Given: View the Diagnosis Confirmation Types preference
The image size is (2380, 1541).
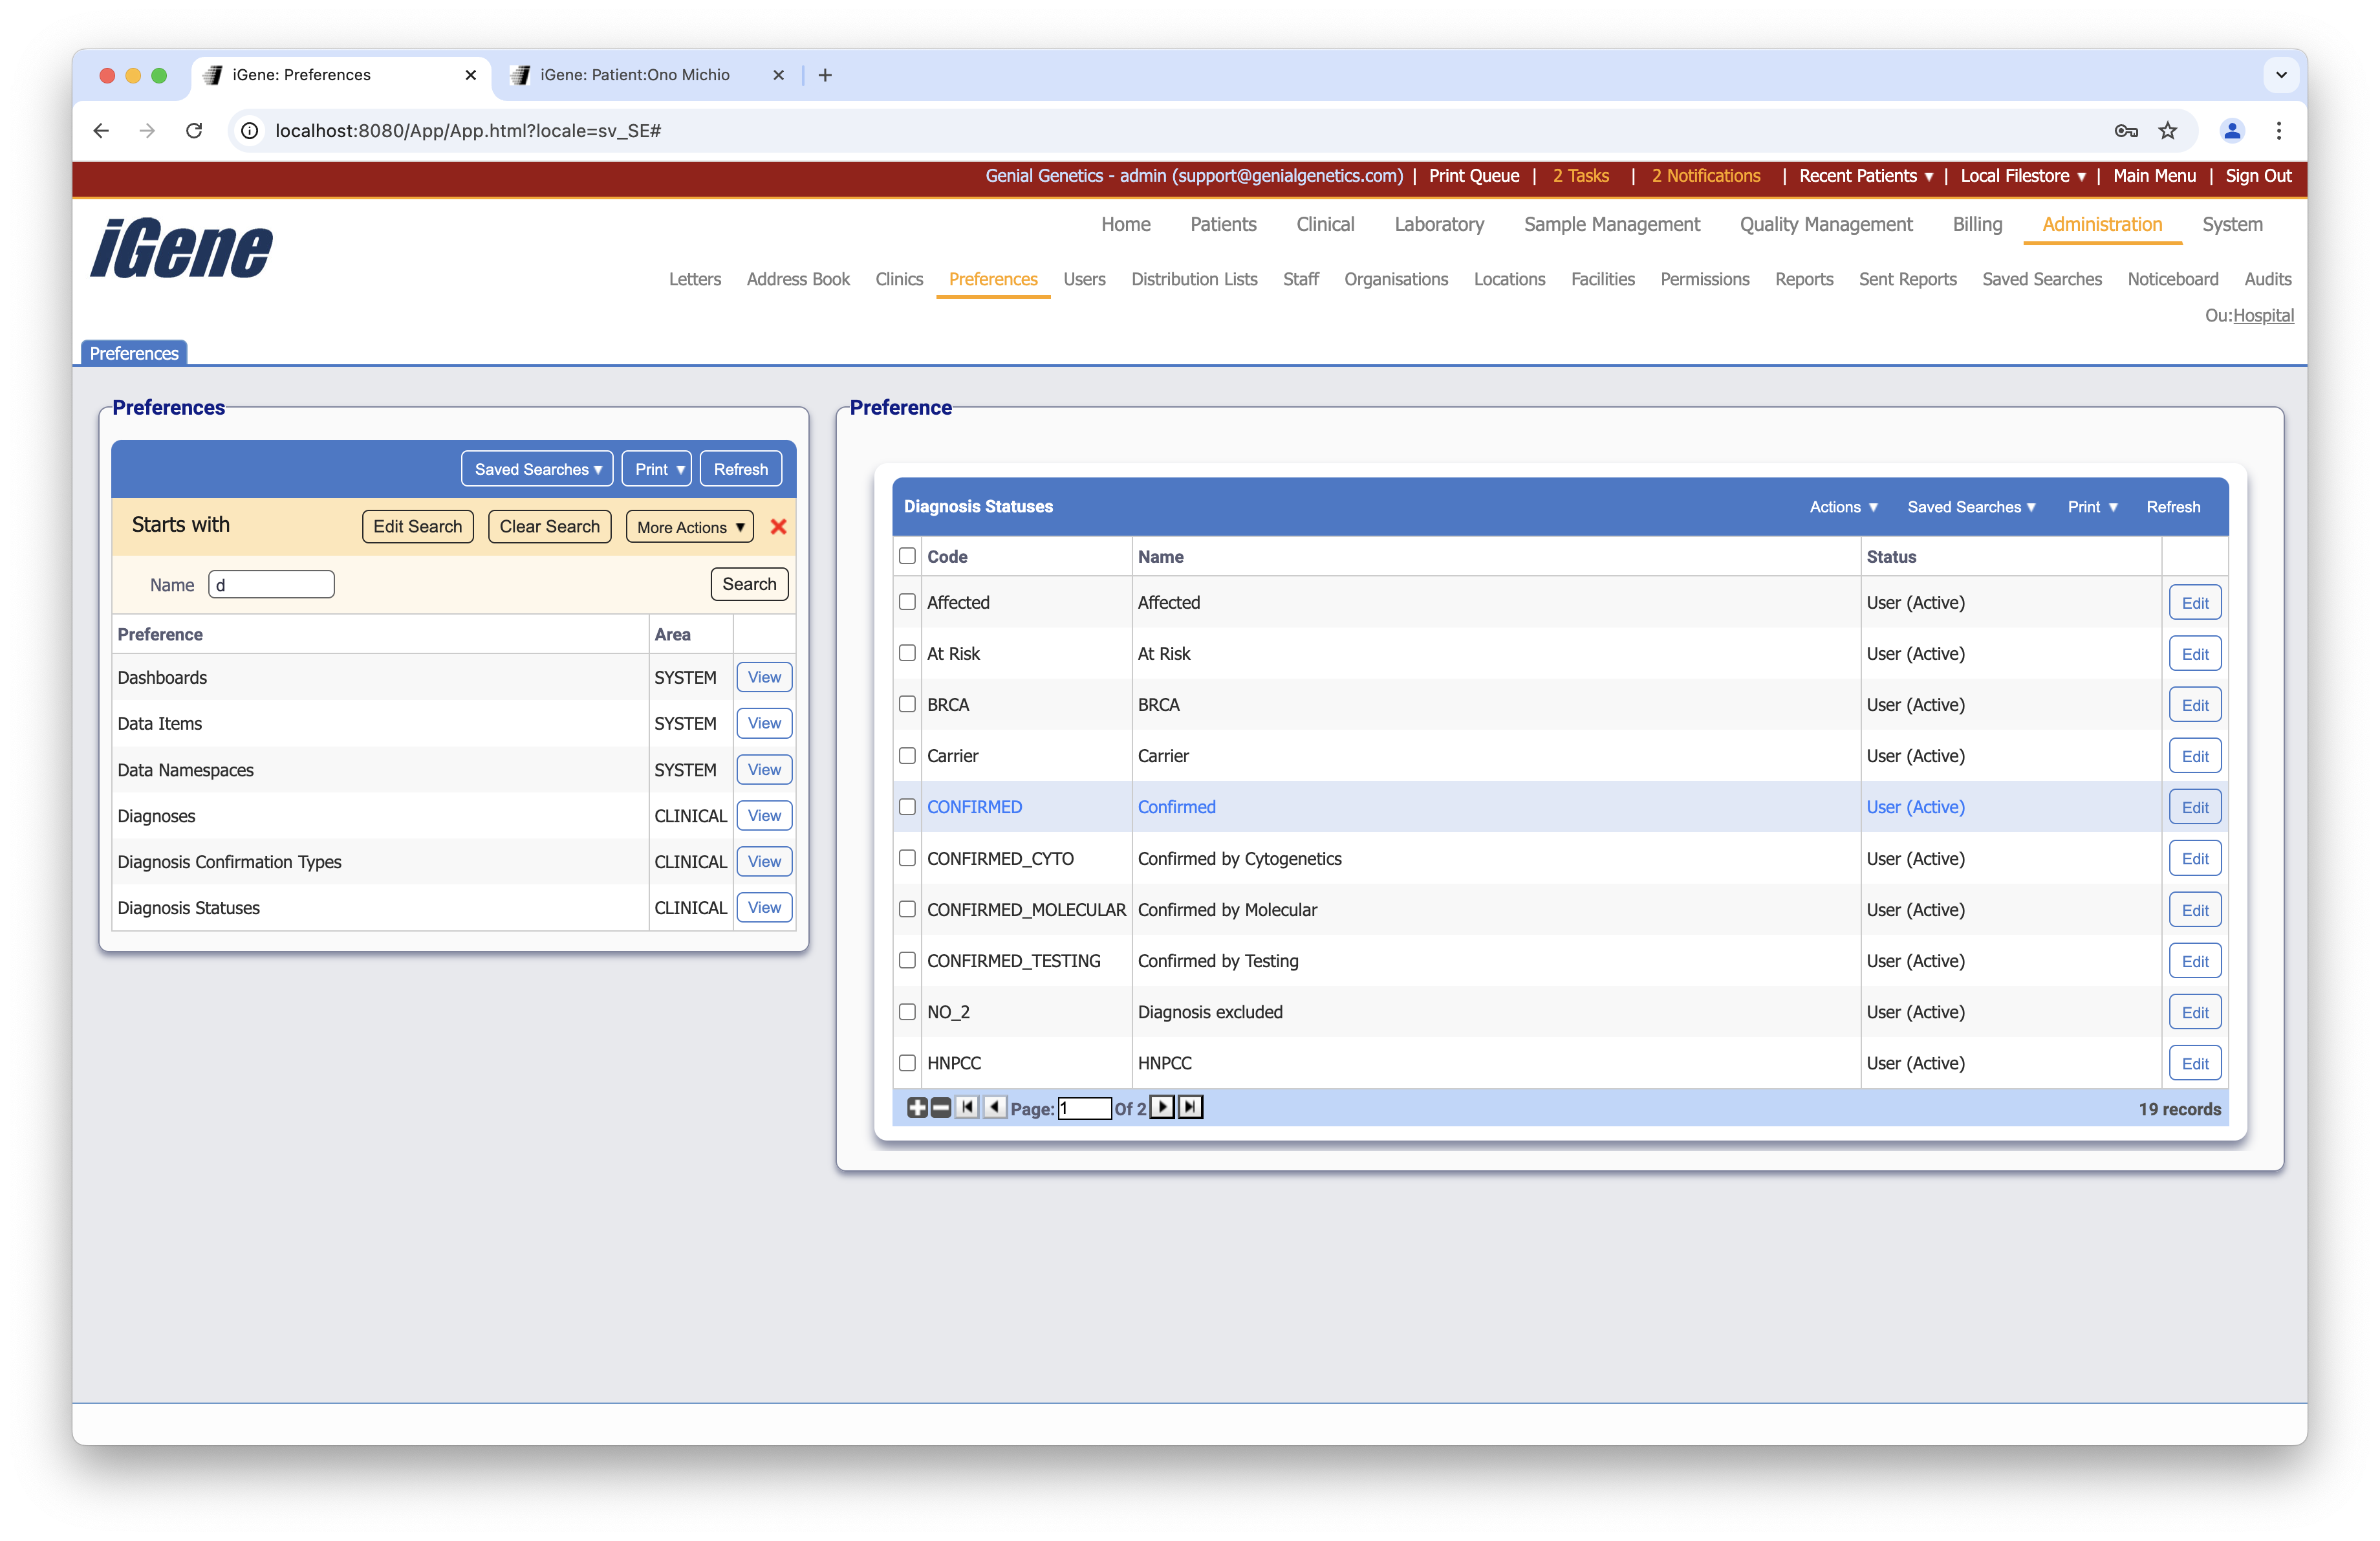Looking at the screenshot, I should click(x=764, y=861).
